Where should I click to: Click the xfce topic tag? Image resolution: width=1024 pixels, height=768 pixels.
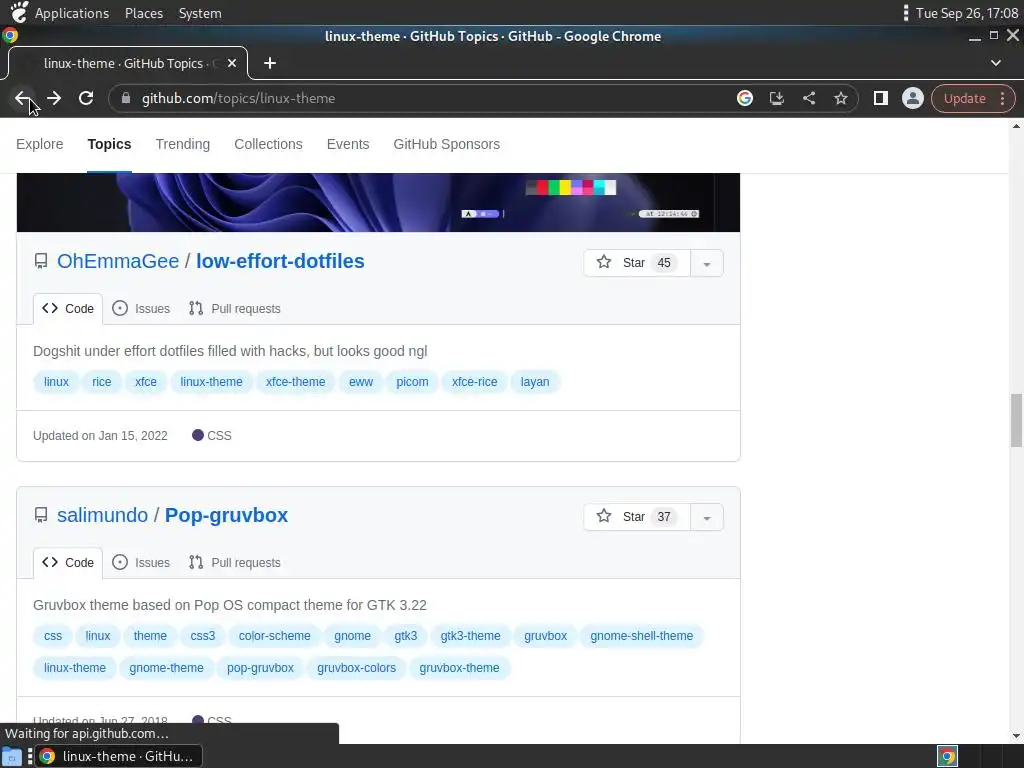coord(146,382)
